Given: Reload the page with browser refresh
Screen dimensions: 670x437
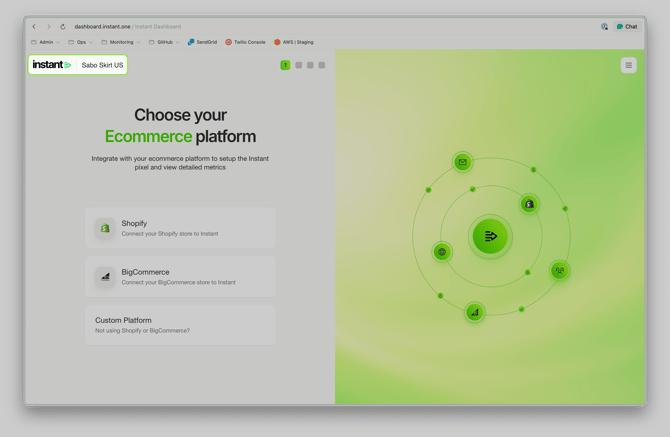Looking at the screenshot, I should [62, 27].
